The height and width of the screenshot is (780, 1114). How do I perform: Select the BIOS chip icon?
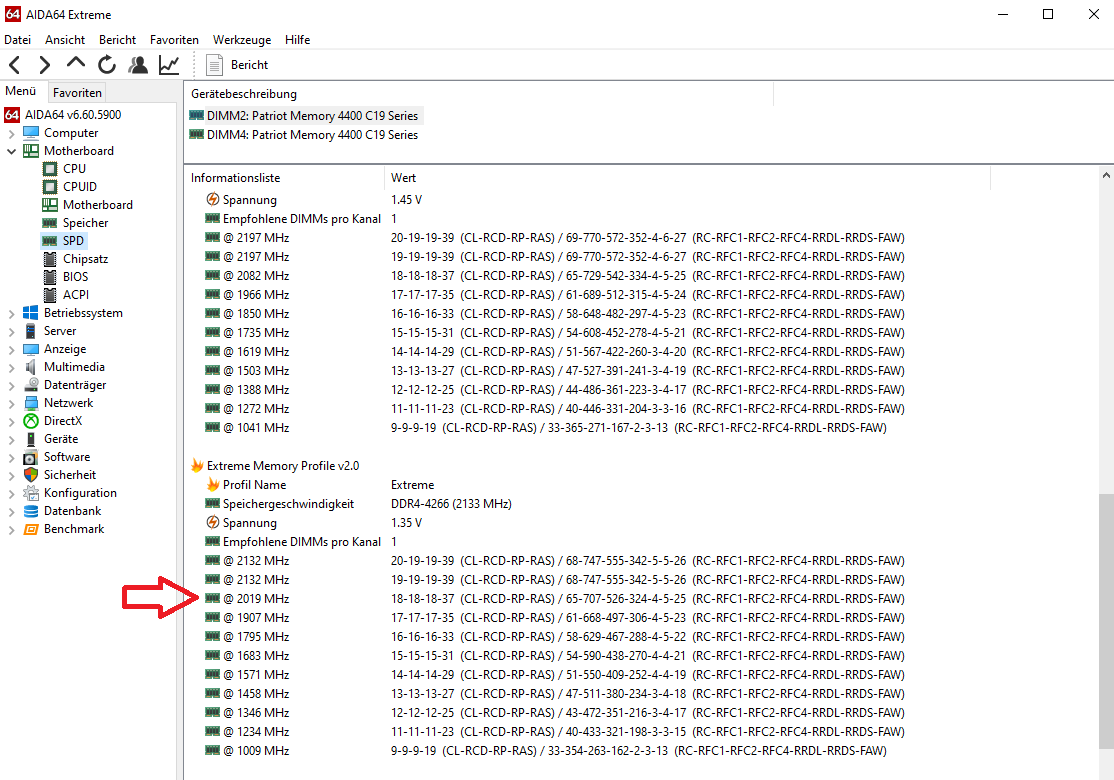point(50,277)
